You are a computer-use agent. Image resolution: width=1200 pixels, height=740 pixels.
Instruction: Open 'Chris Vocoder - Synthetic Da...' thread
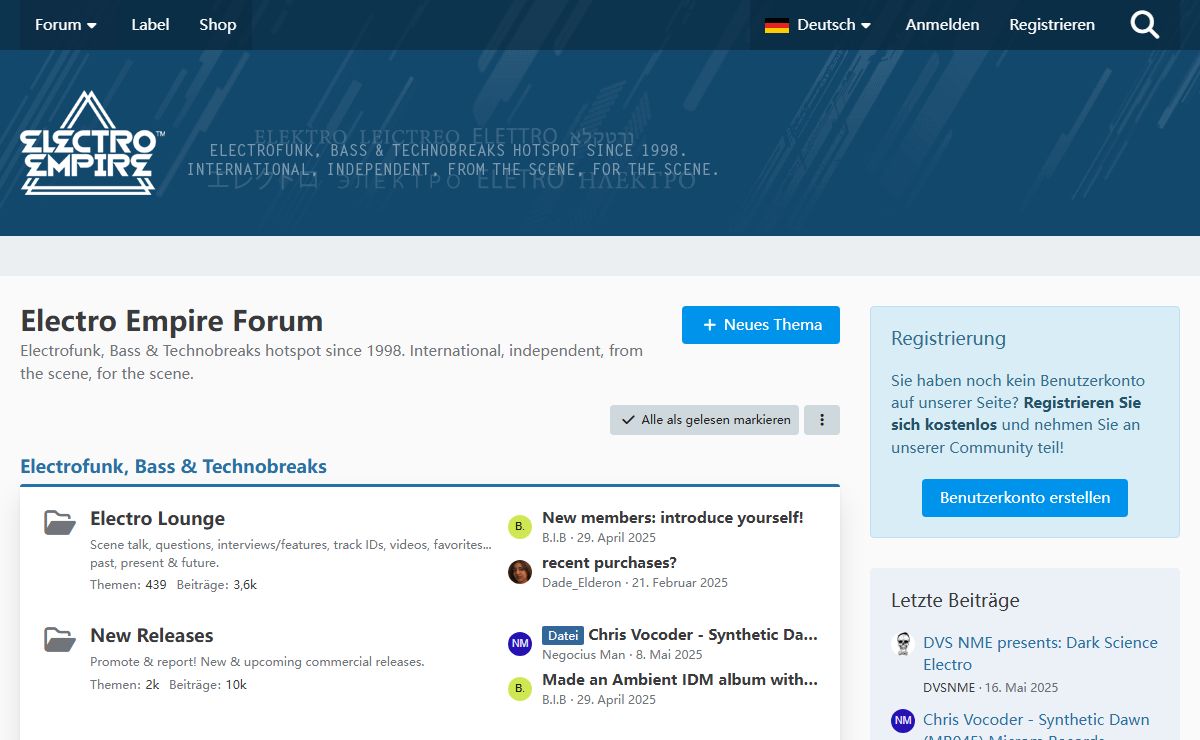[703, 634]
